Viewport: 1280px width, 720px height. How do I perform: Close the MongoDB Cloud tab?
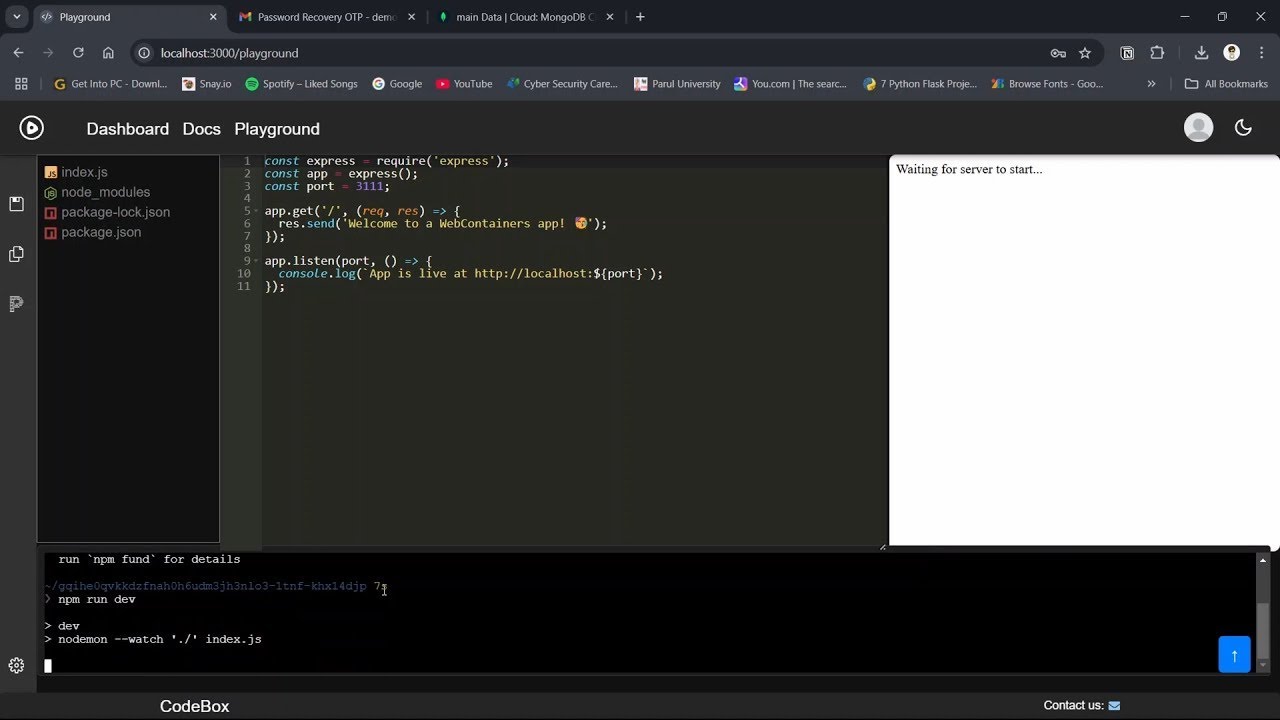click(610, 17)
